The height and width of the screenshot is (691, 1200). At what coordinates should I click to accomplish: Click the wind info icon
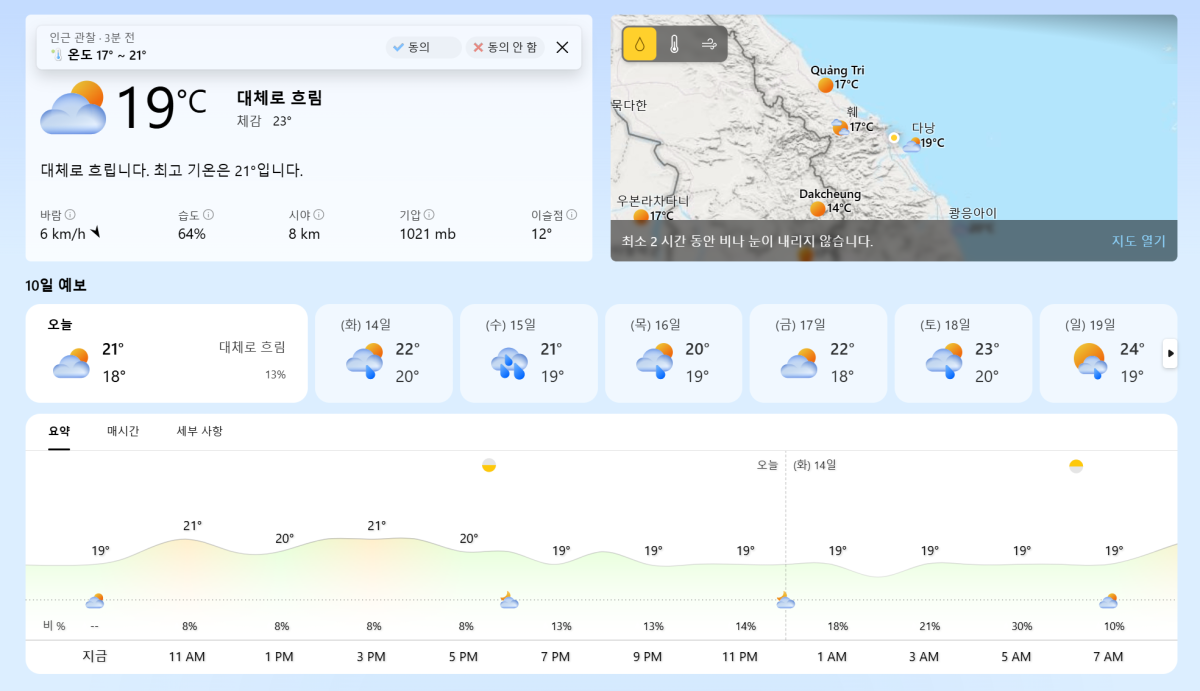pos(70,214)
